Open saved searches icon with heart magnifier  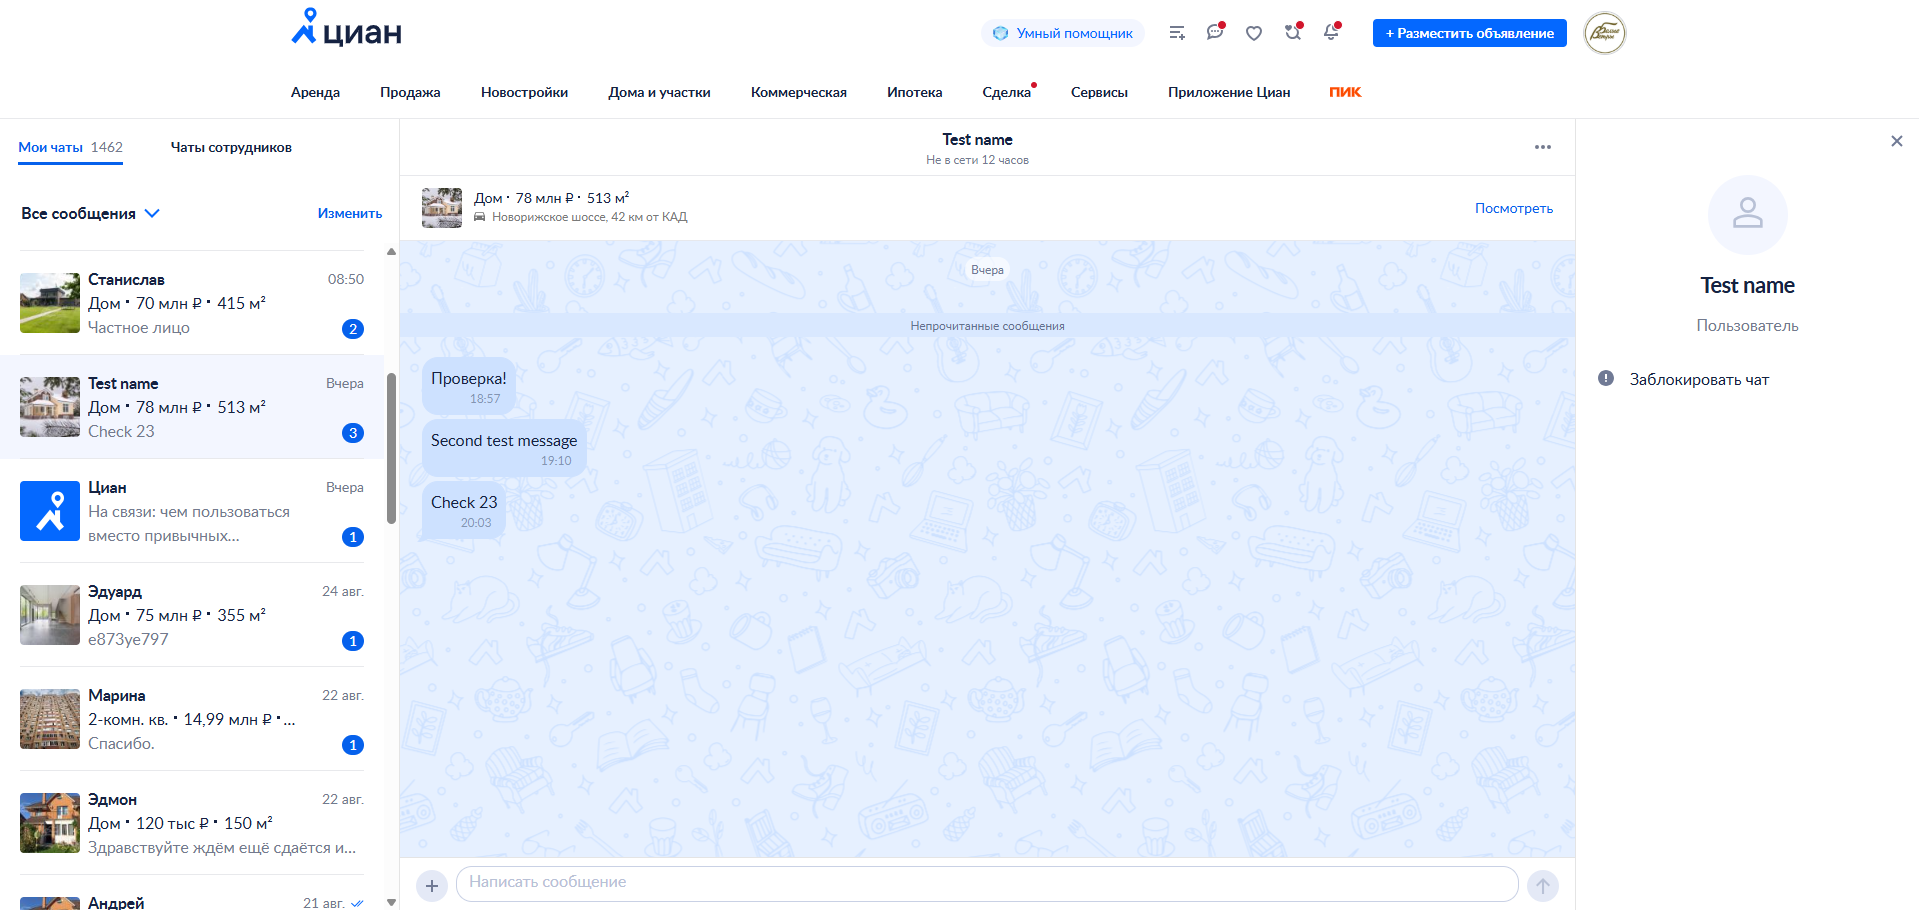(1292, 33)
